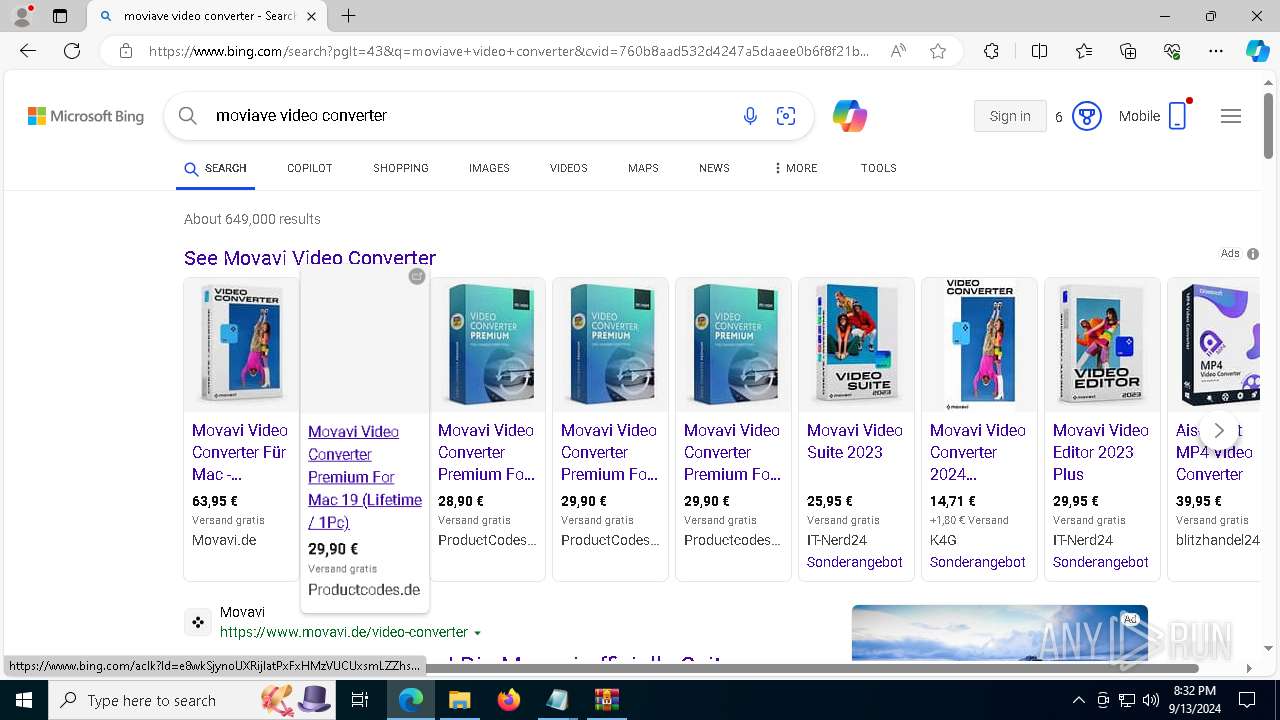This screenshot has width=1280, height=720.
Task: Select the SEARCH tab
Action: coord(215,168)
